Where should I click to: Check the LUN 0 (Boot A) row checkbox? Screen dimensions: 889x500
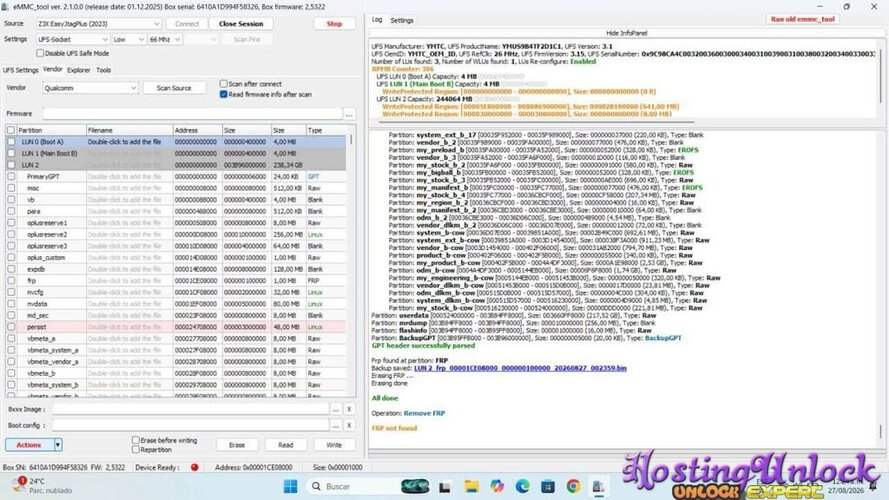point(11,142)
